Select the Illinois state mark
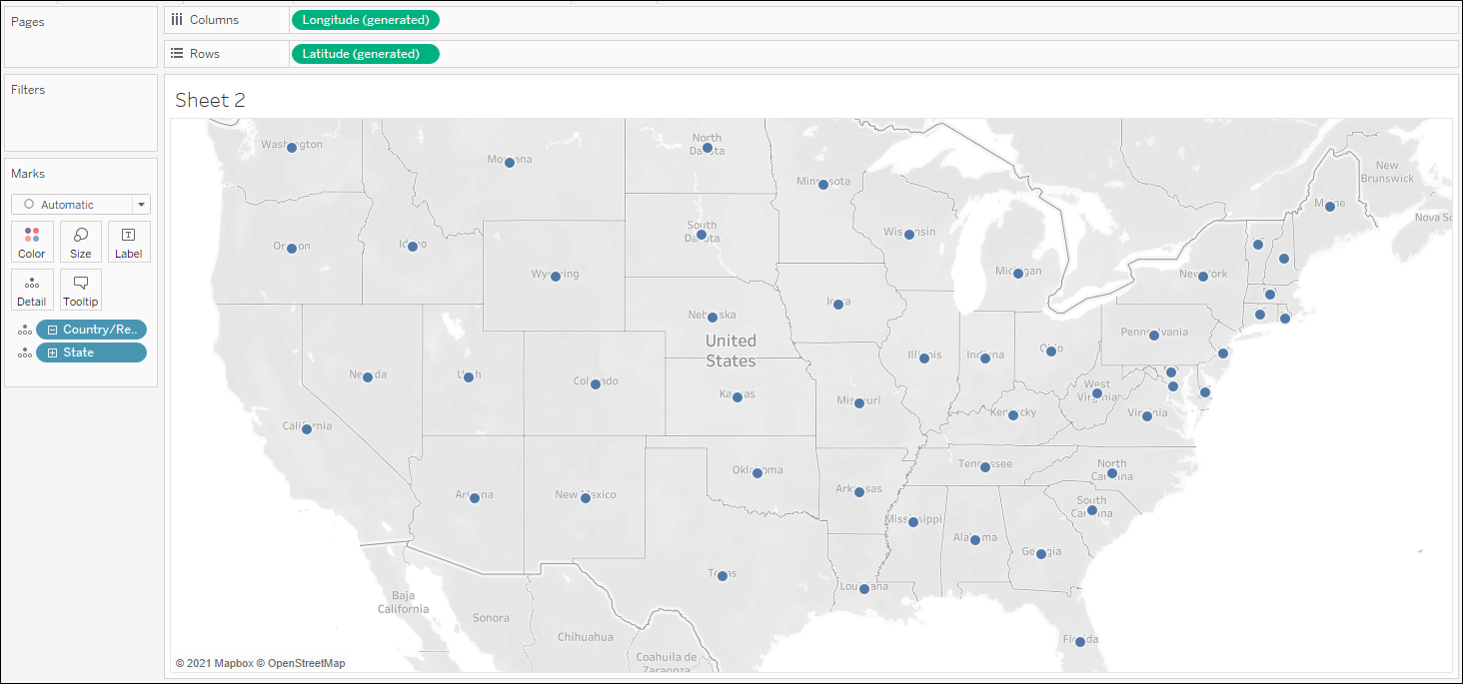 [924, 358]
